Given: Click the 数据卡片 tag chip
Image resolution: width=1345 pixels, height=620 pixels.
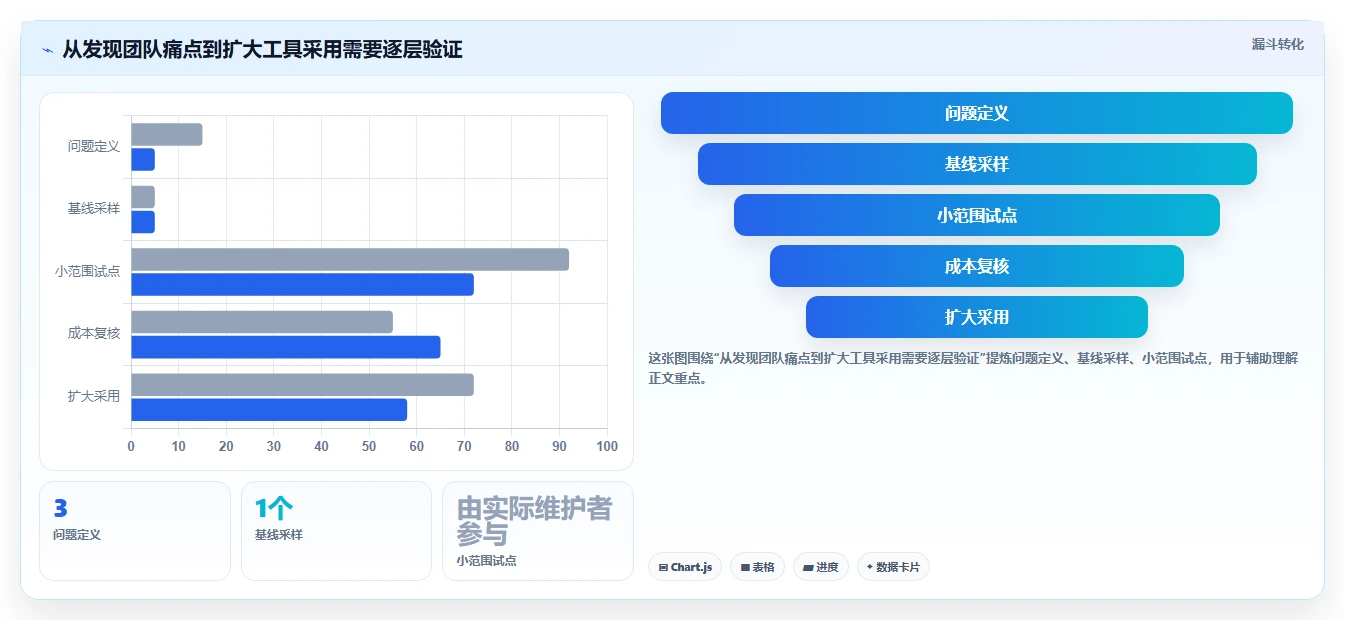Looking at the screenshot, I should click(893, 567).
